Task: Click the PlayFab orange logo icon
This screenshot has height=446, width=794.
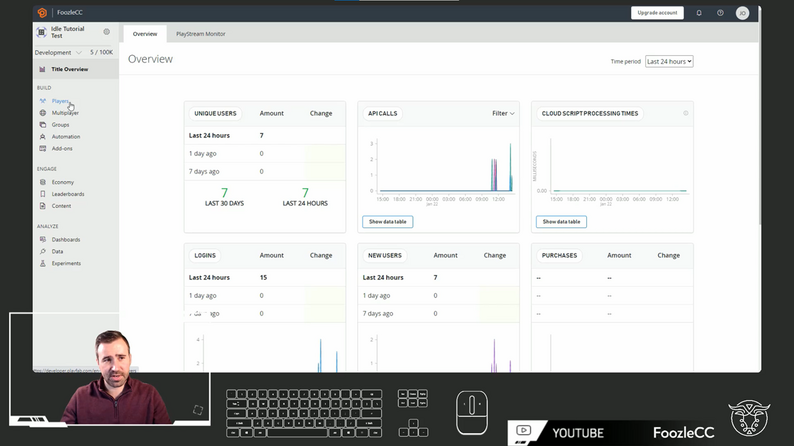Action: point(42,13)
